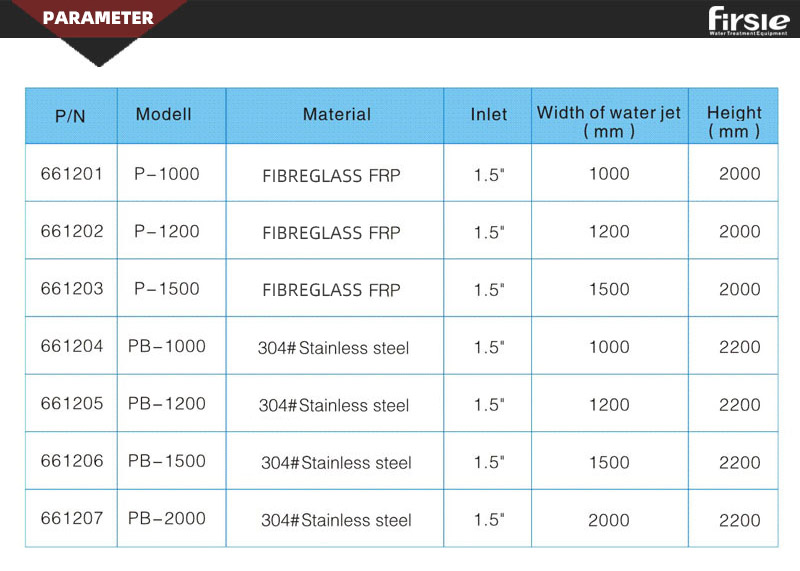Click the Material column header
The image size is (800, 571).
point(337,114)
